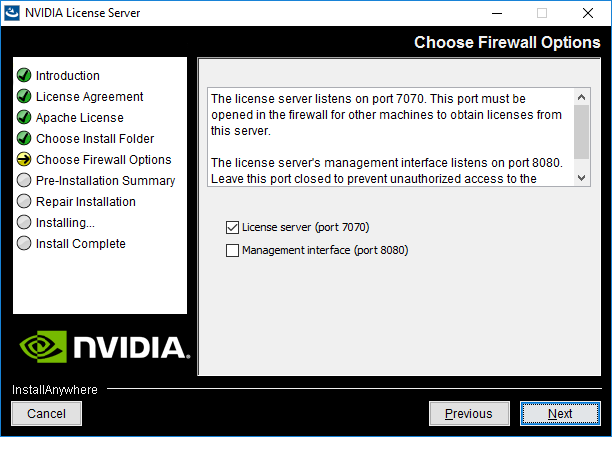614x460 pixels.
Task: Click the description text scrollbar thumb
Action: point(582,131)
